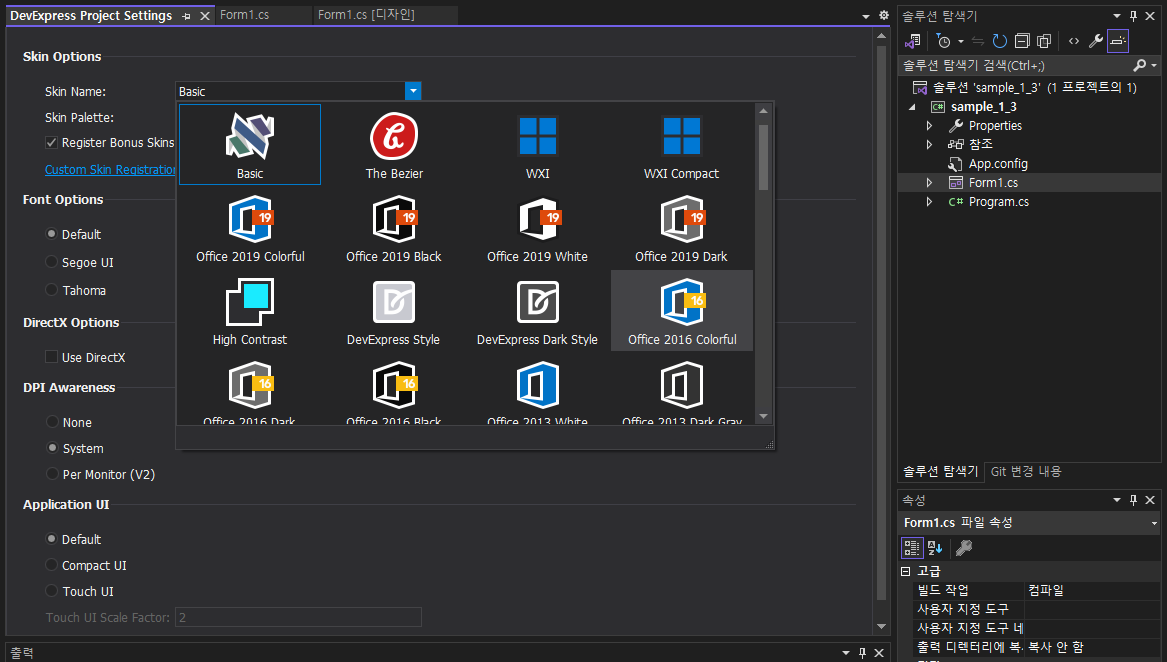Set DPI Awareness to None

(52, 421)
